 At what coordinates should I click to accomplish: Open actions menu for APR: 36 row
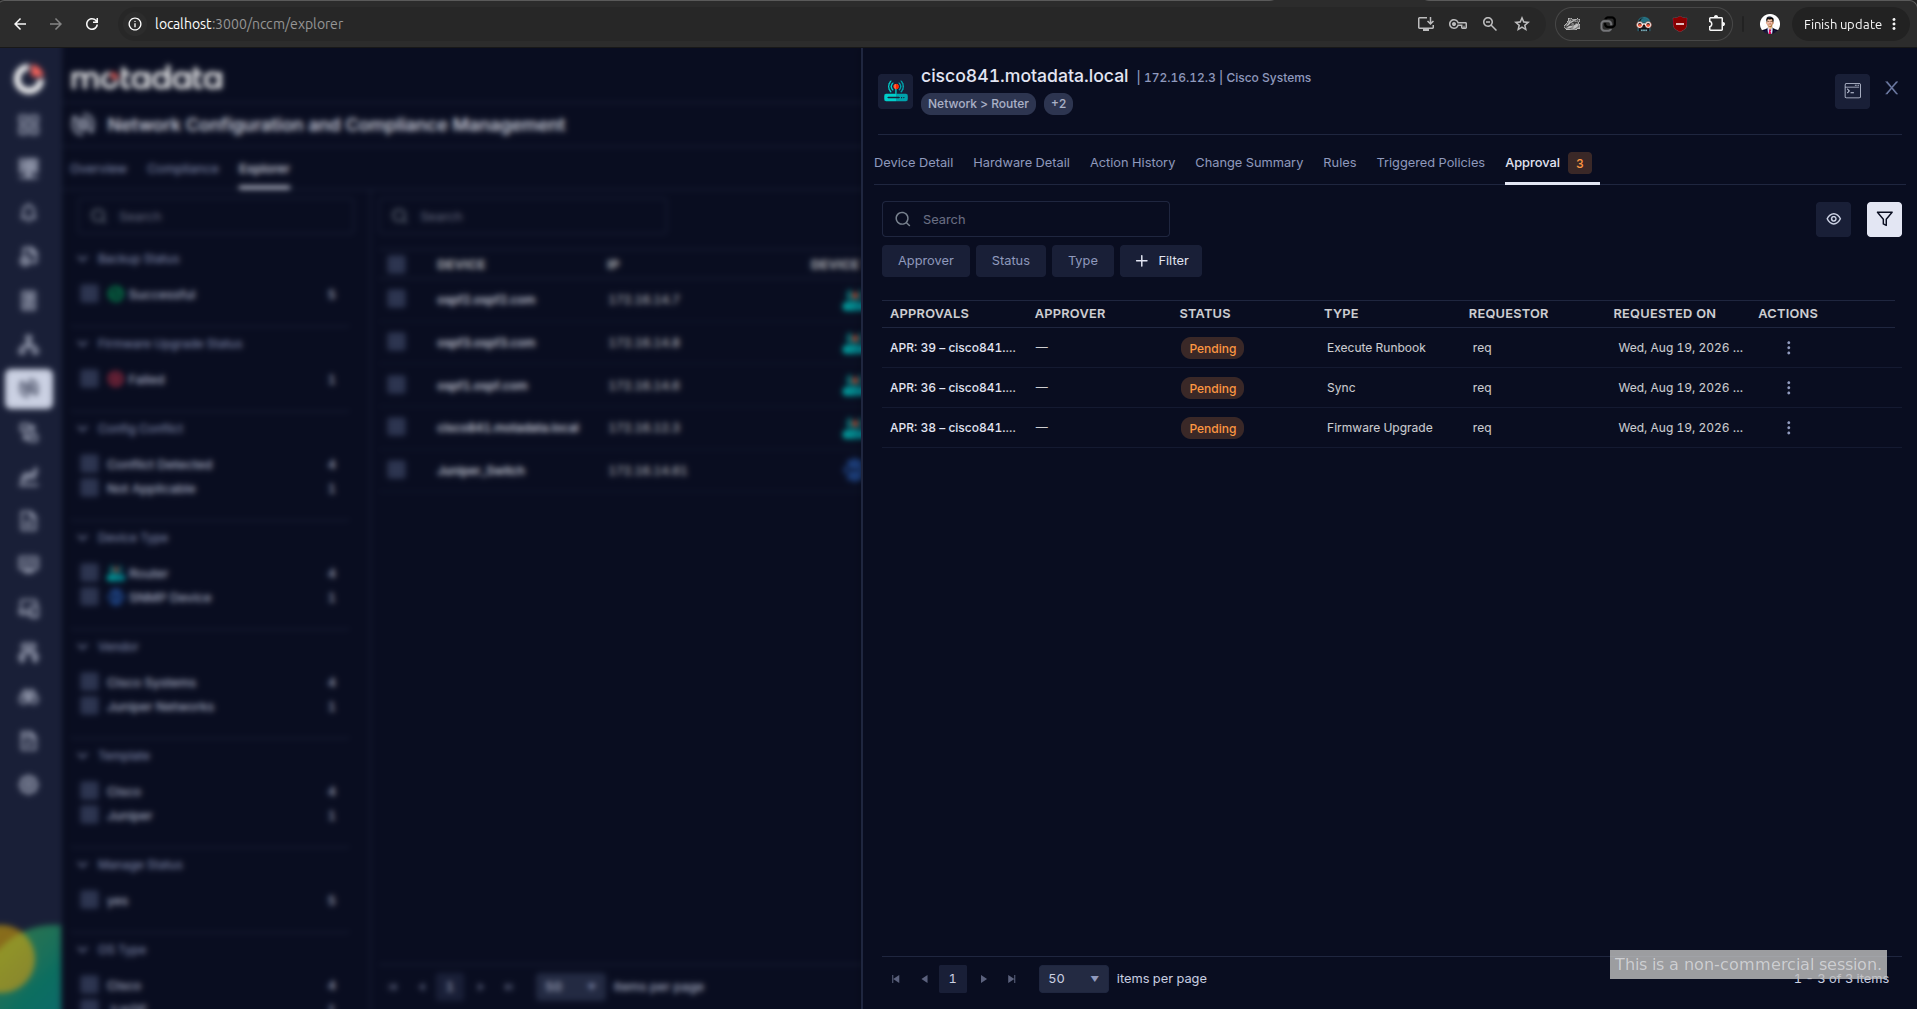pos(1788,388)
